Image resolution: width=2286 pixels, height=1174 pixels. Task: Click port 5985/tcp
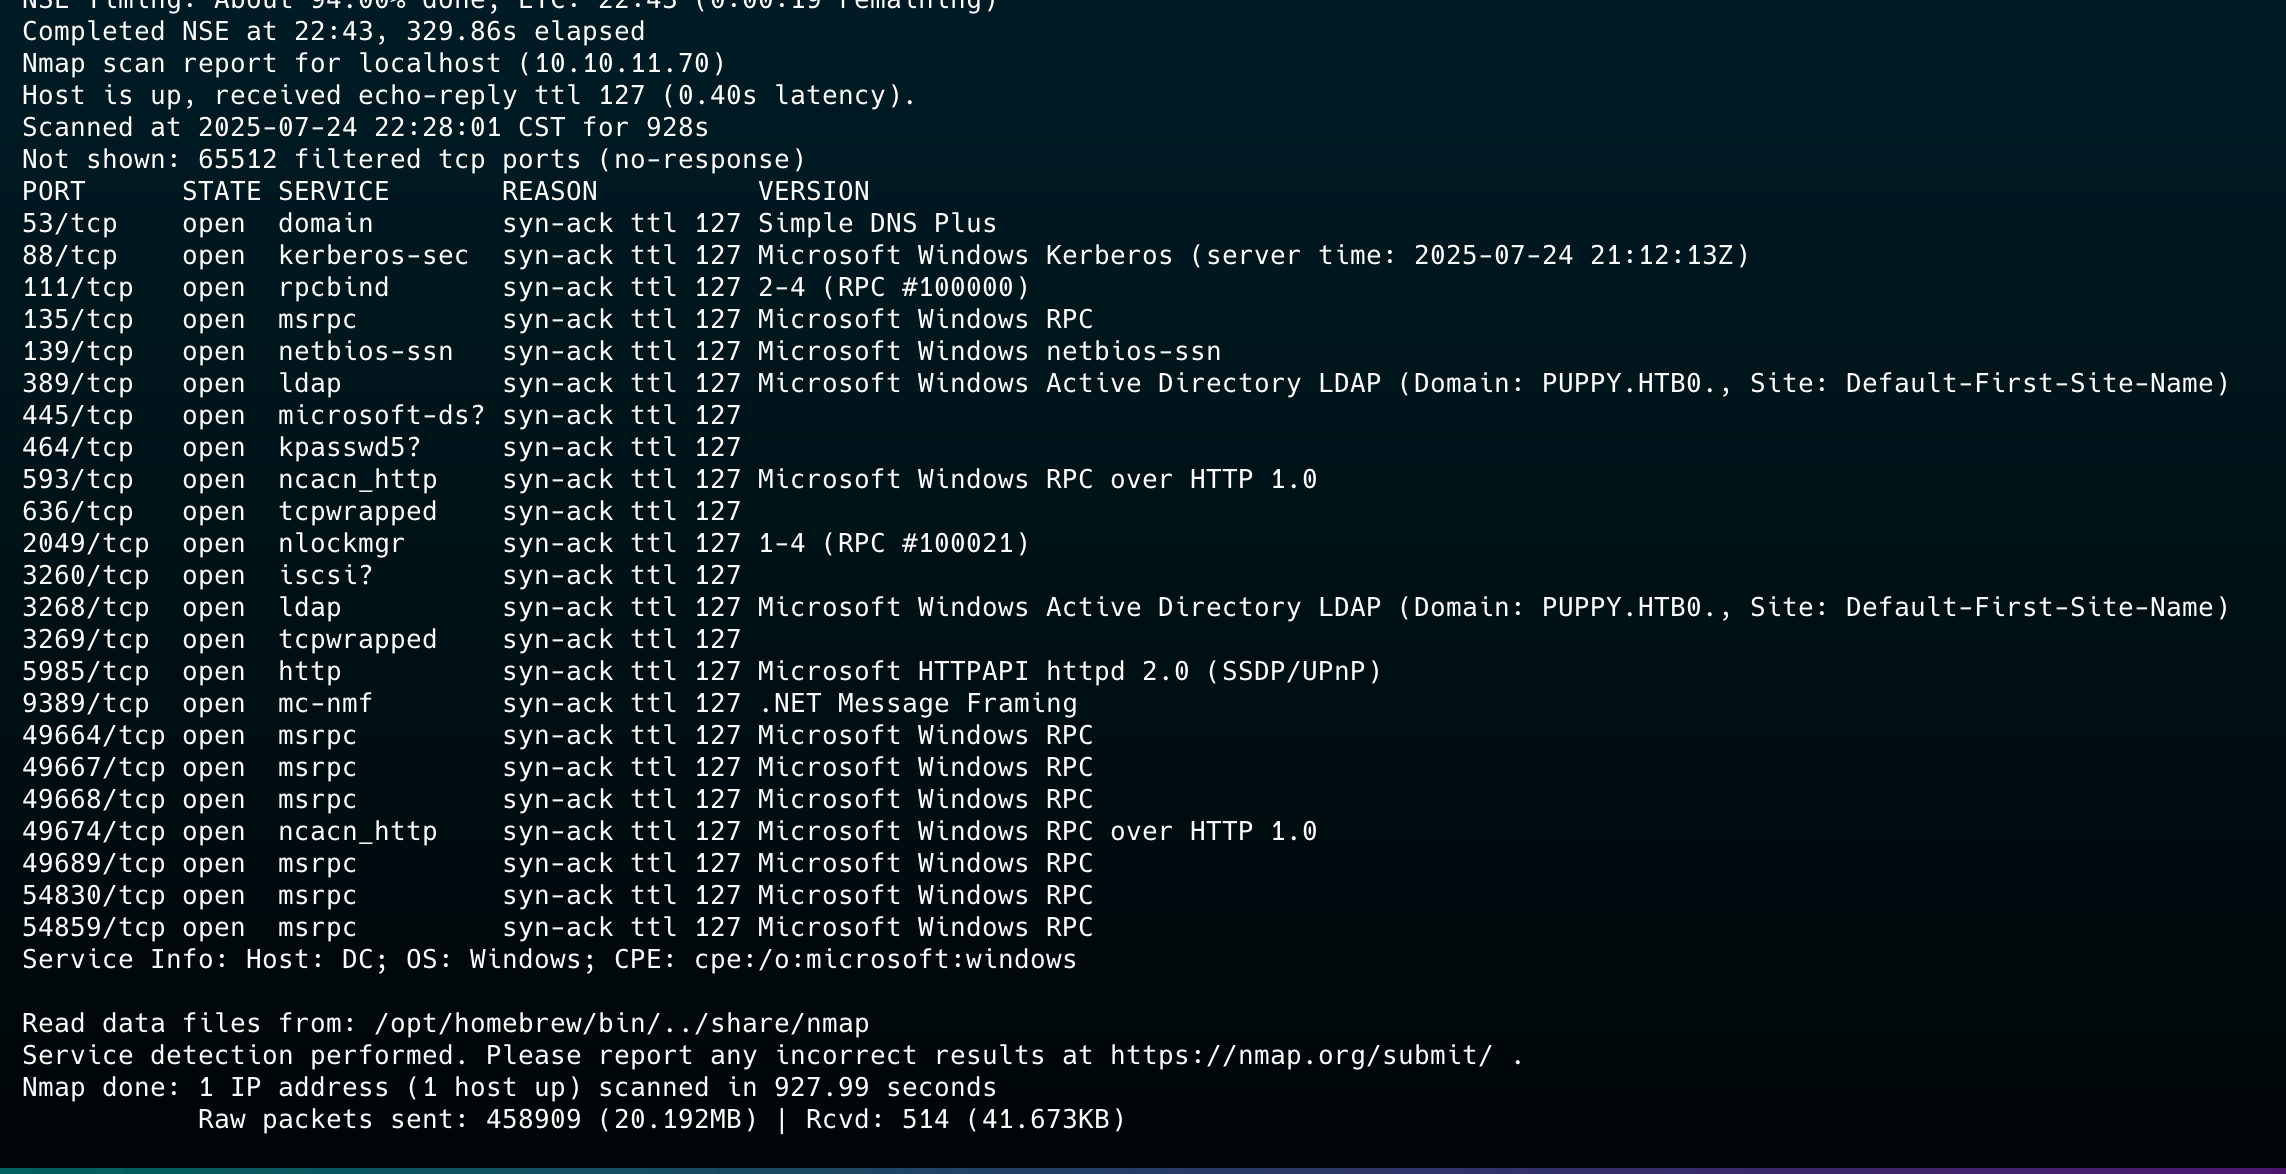(x=86, y=672)
